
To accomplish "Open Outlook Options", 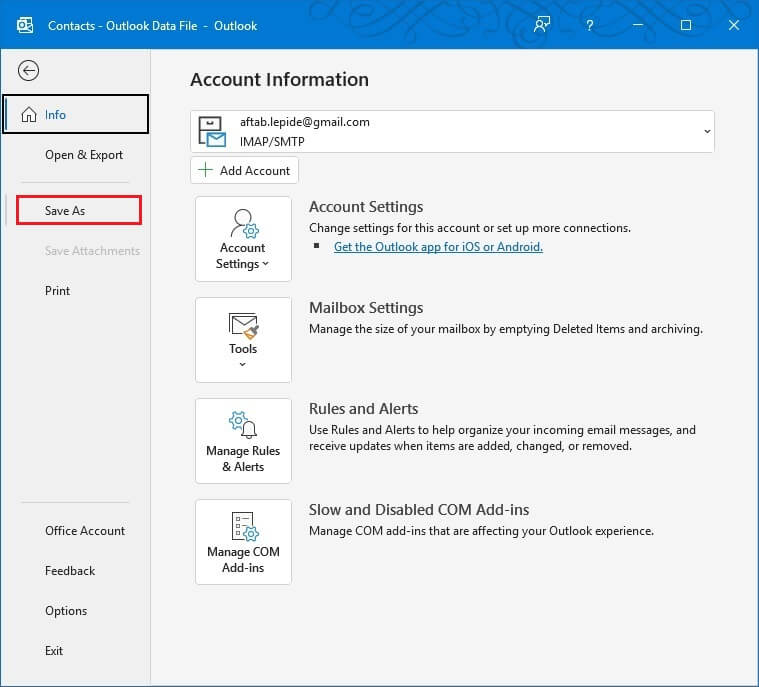I will (66, 611).
